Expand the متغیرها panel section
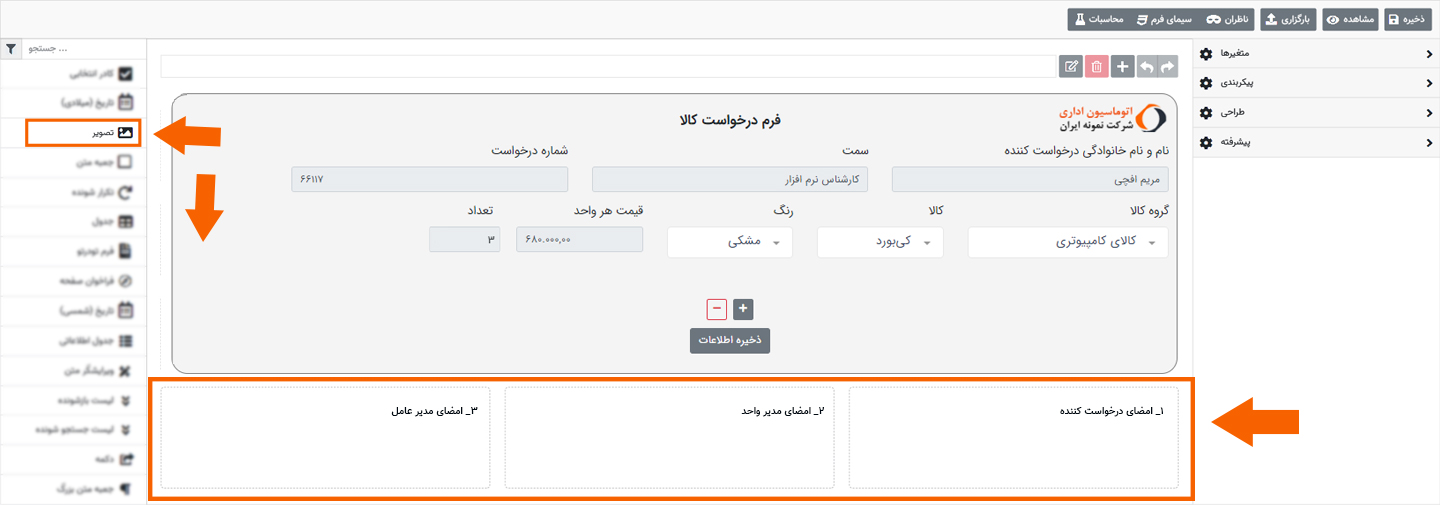The width and height of the screenshot is (1440, 505). [1316, 53]
